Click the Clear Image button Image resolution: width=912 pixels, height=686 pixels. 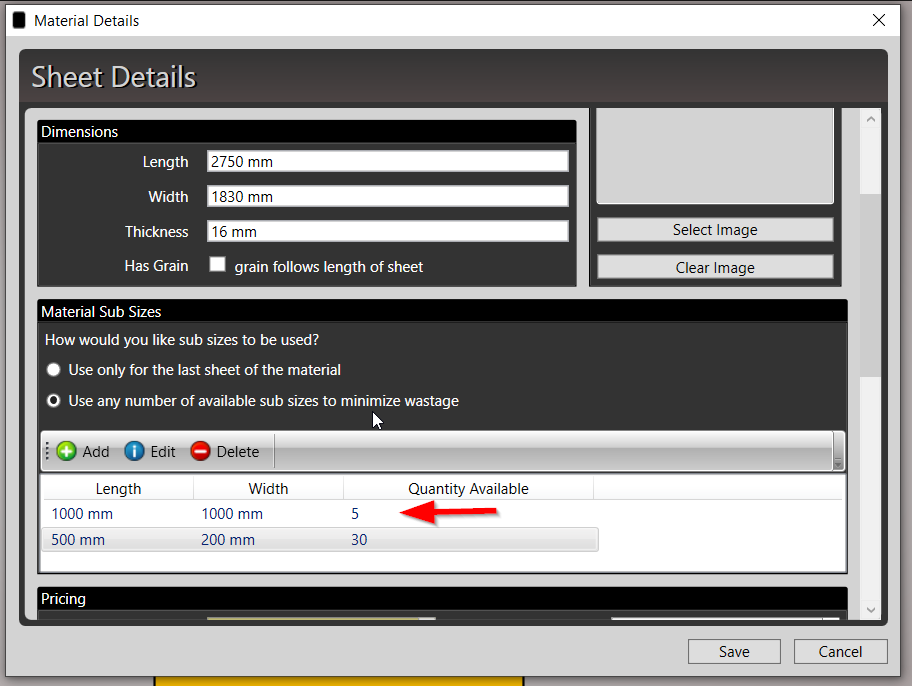(x=715, y=268)
